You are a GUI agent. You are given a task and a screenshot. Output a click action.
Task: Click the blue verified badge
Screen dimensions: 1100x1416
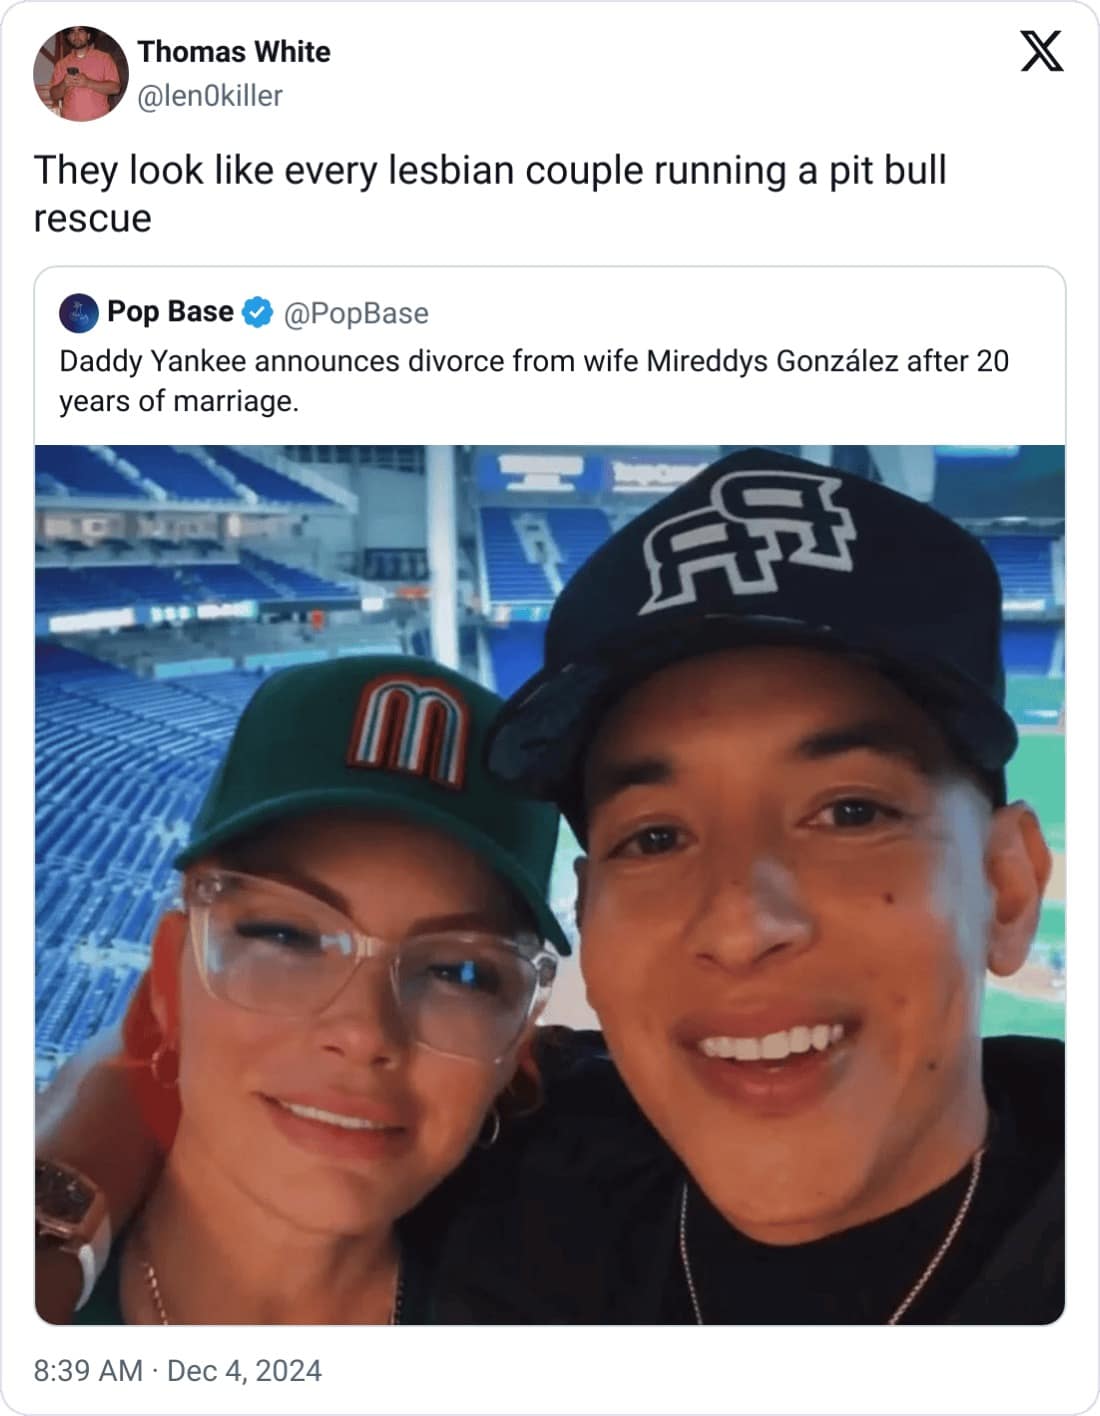pos(258,313)
